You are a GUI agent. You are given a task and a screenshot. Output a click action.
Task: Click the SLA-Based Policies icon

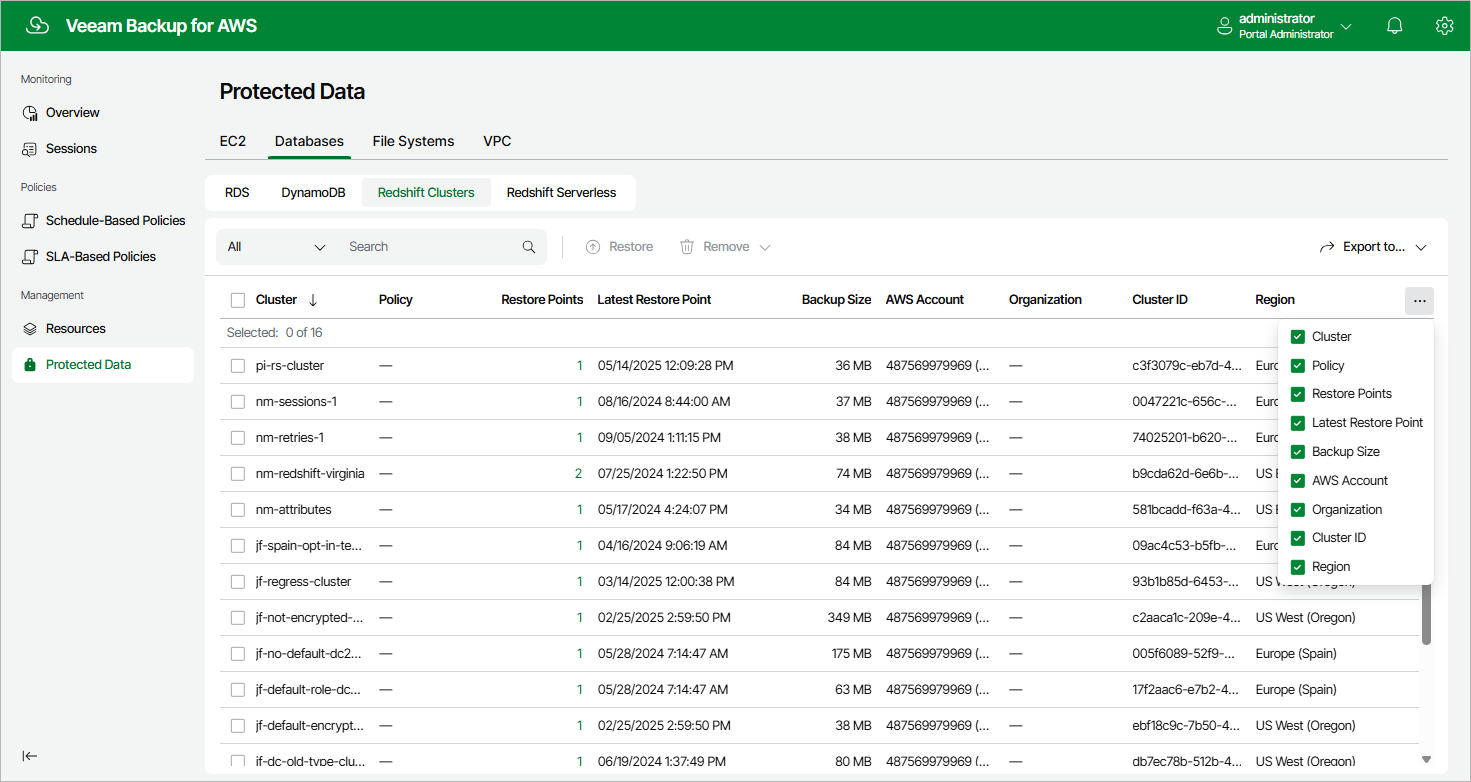click(30, 257)
